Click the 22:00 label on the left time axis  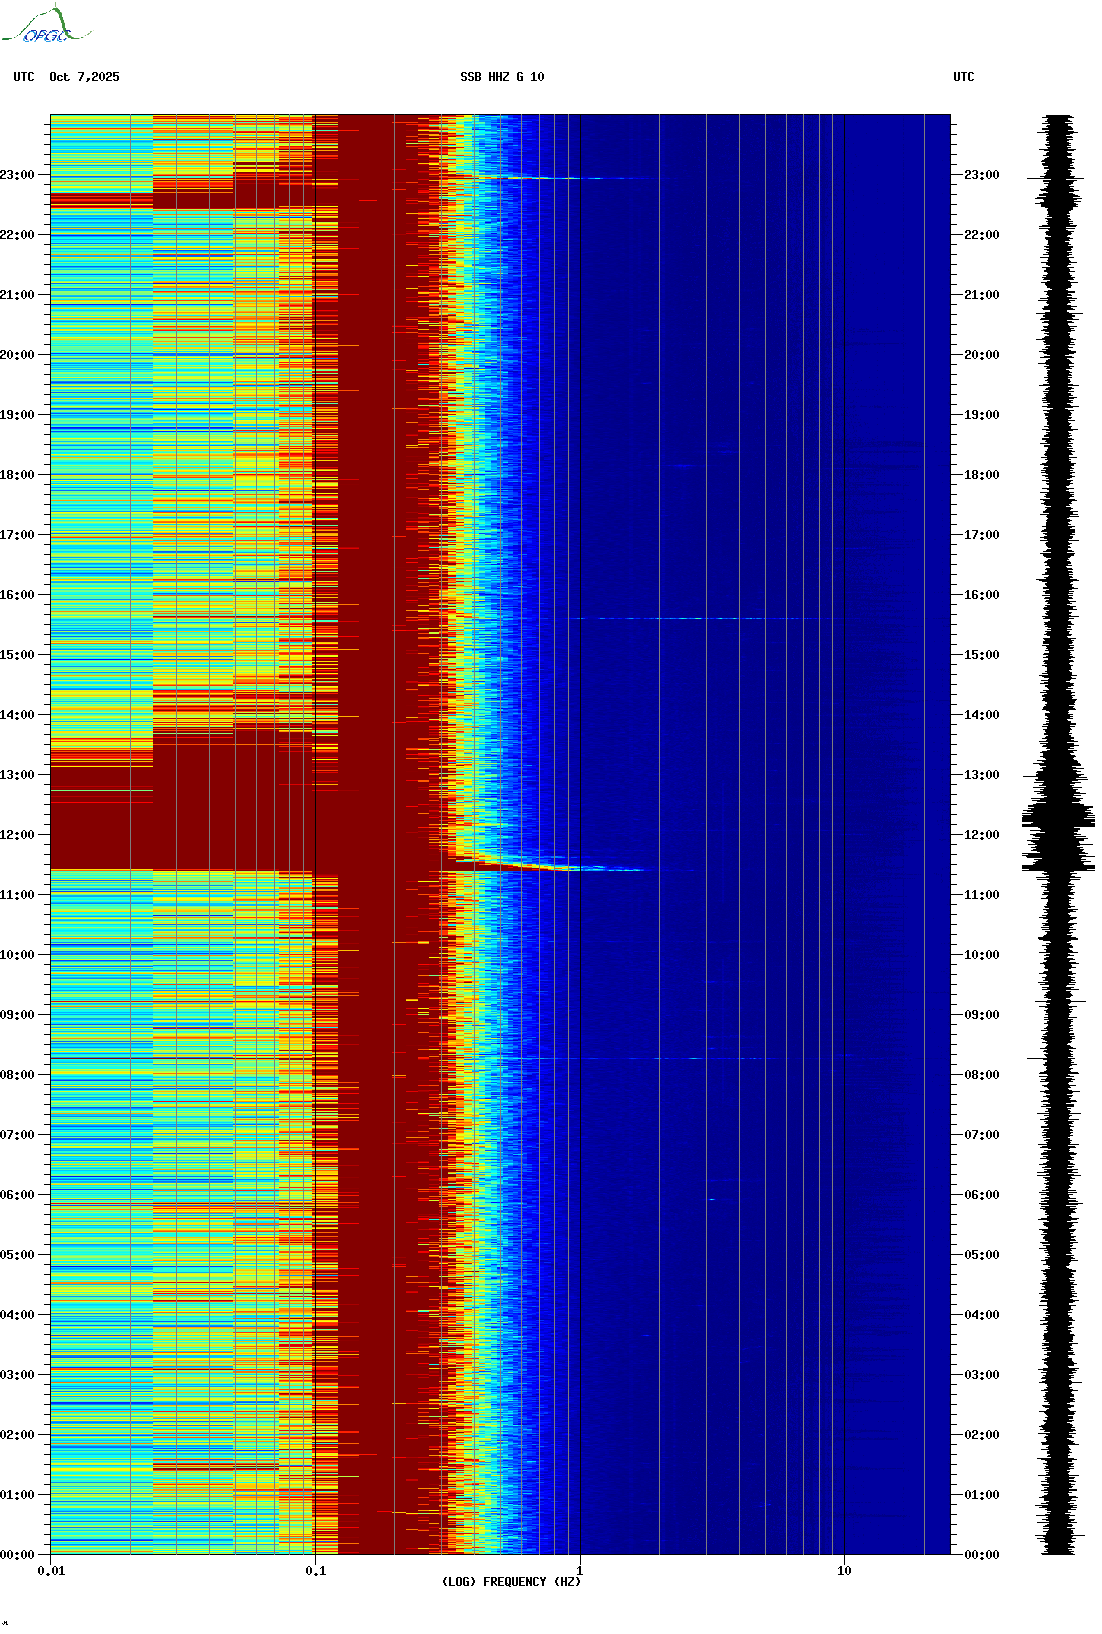coord(17,235)
